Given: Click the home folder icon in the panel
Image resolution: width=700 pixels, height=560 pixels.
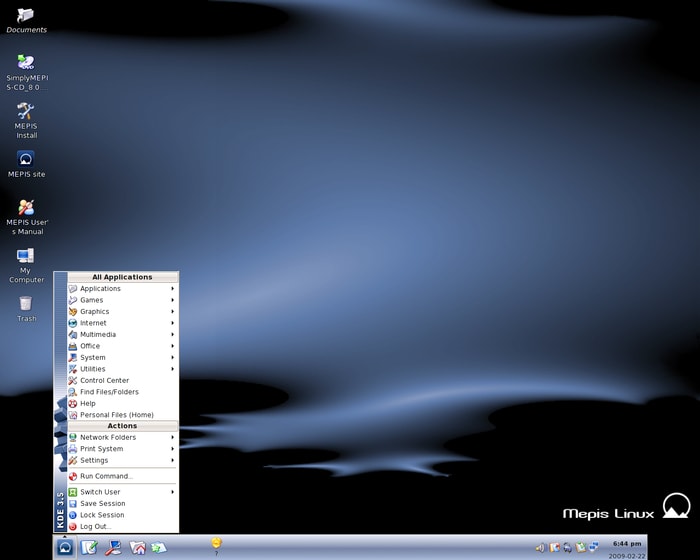Looking at the screenshot, I should coord(137,547).
